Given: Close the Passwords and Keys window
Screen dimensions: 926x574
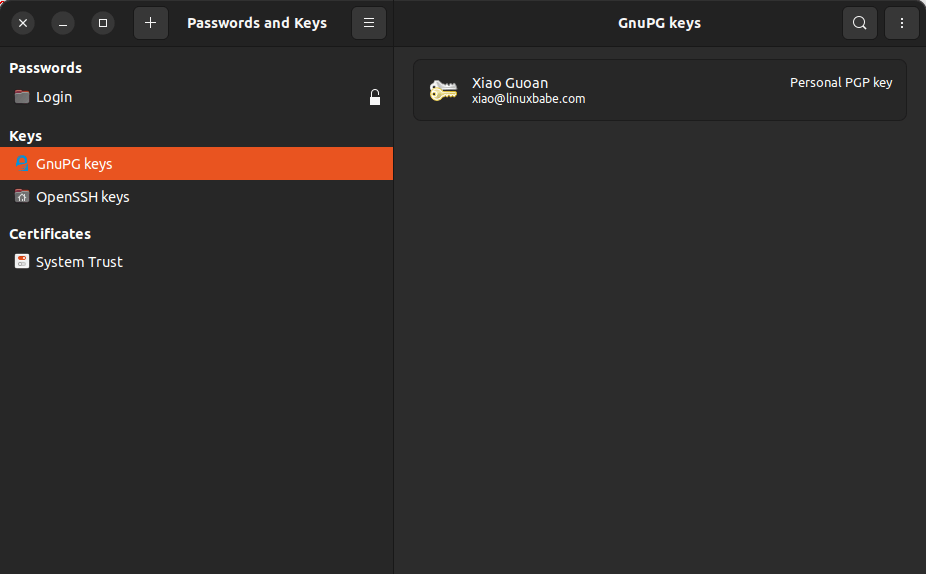Looking at the screenshot, I should tap(23, 23).
